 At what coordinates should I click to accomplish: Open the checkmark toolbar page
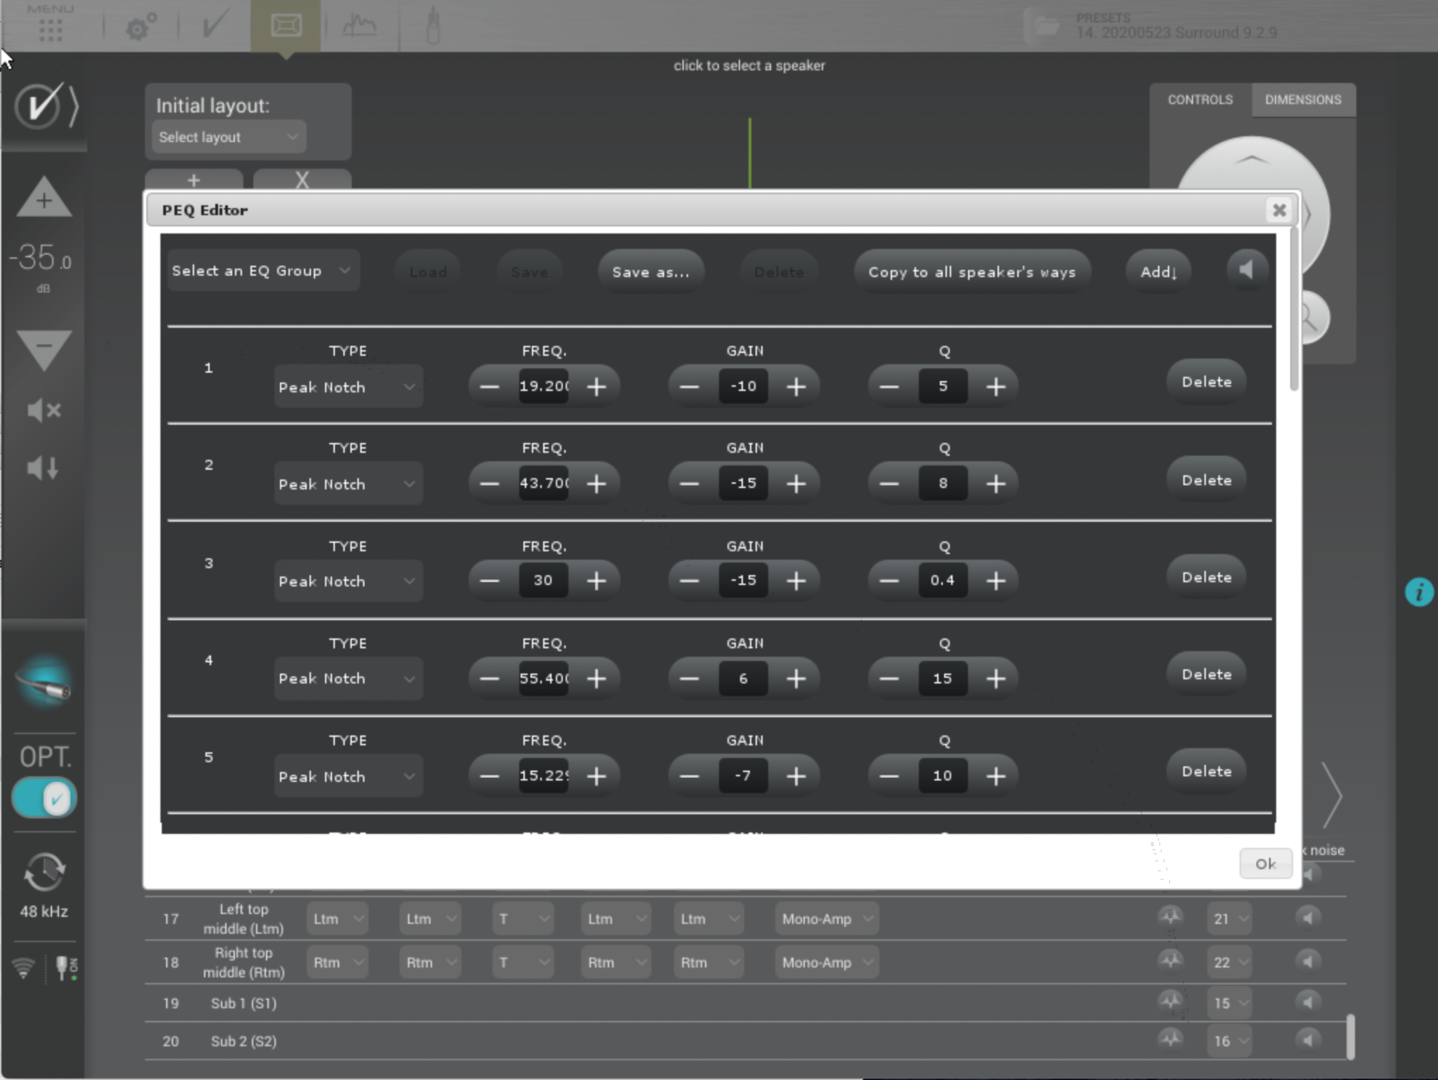(x=213, y=25)
